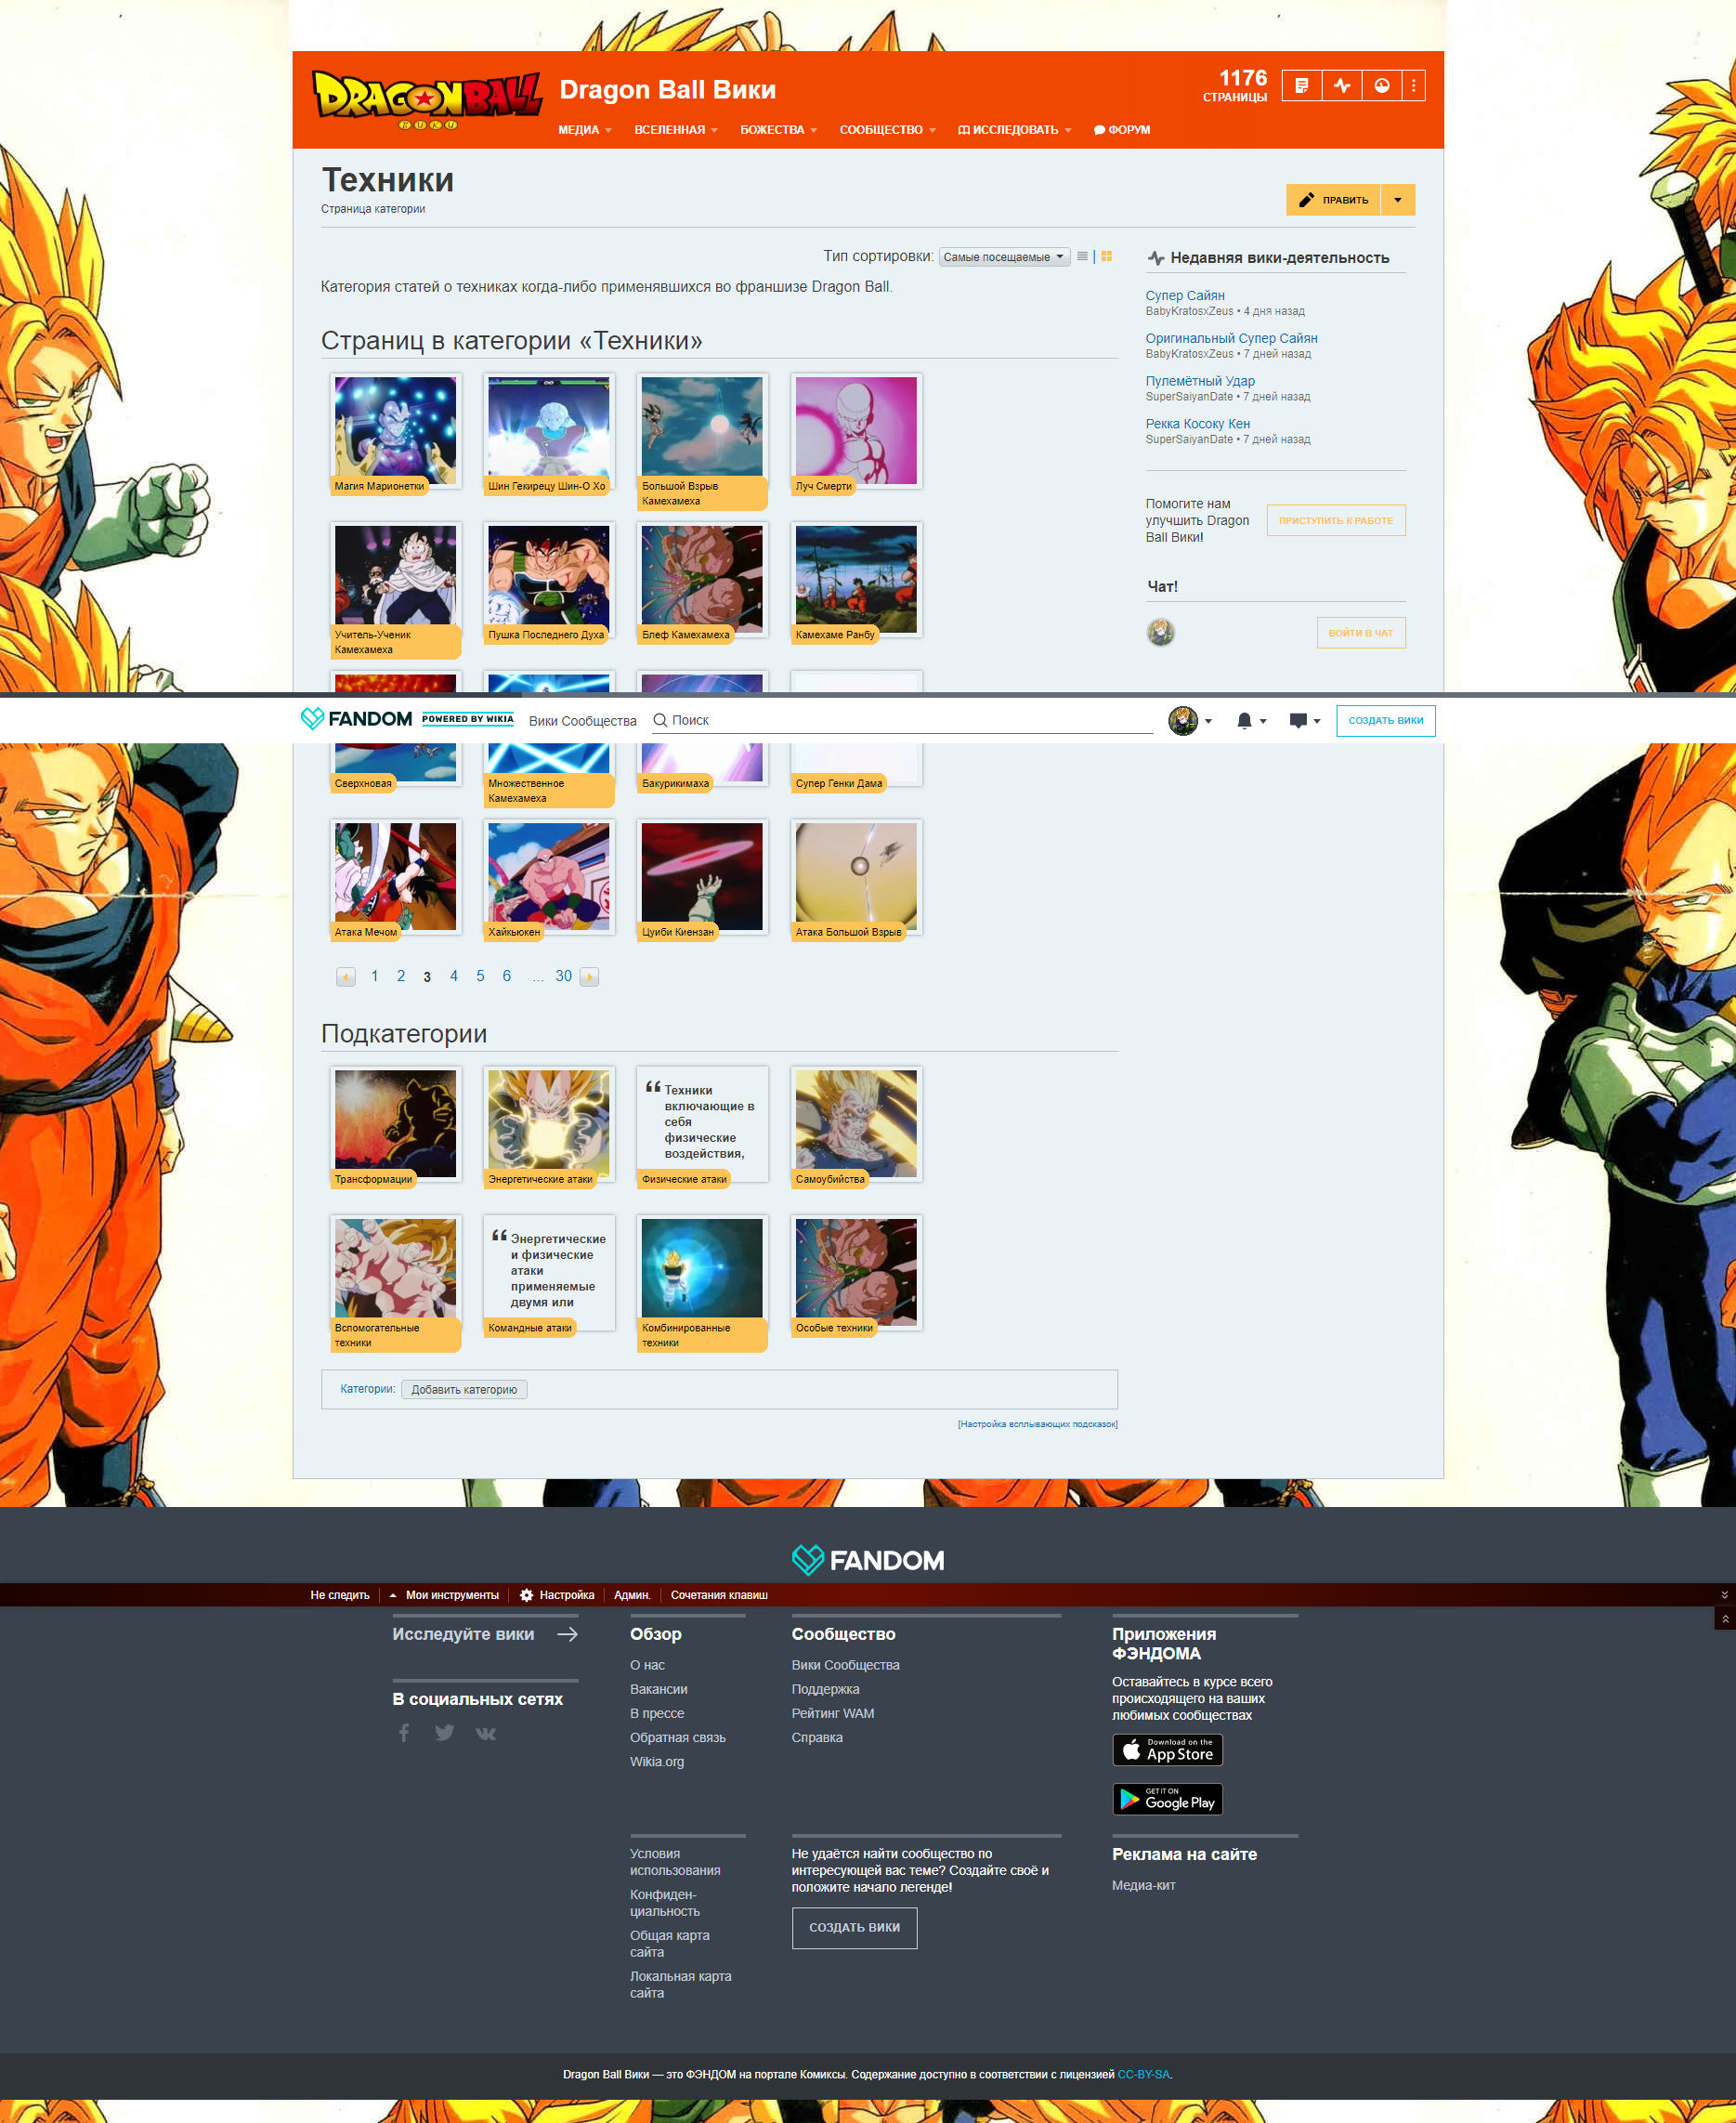Open the Facebook social icon

click(x=404, y=1733)
